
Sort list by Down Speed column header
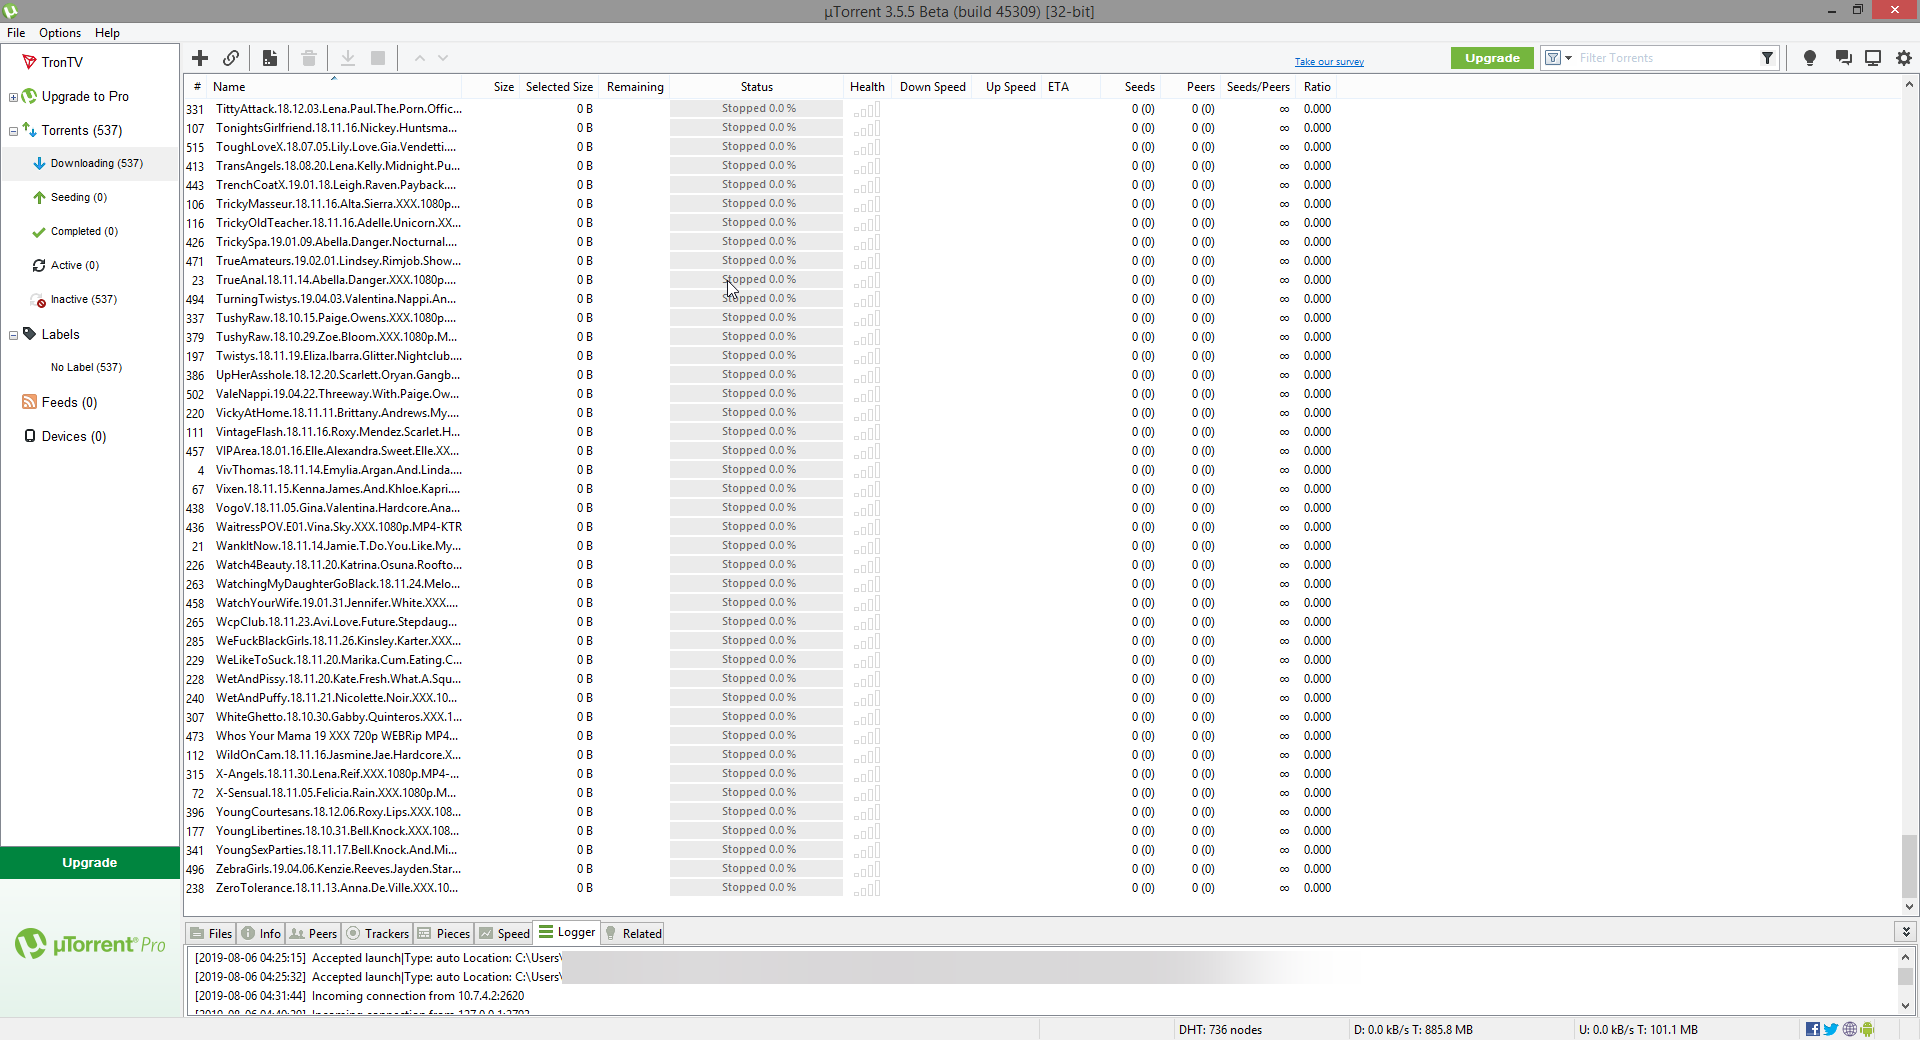click(x=933, y=87)
